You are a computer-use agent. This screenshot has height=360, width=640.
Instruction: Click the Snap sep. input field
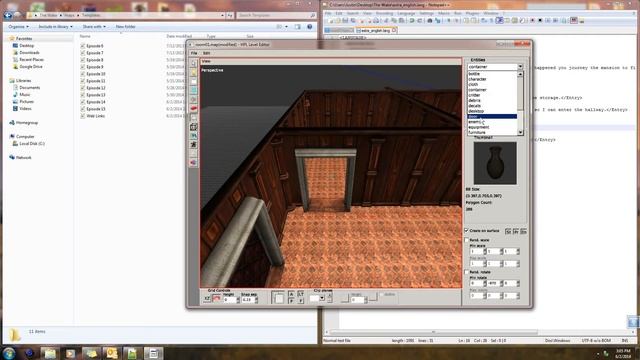[x=248, y=300]
